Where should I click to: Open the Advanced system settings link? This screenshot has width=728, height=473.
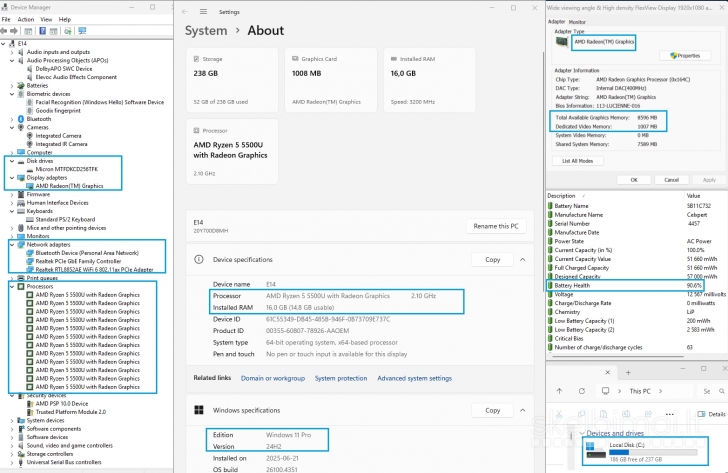coord(414,378)
